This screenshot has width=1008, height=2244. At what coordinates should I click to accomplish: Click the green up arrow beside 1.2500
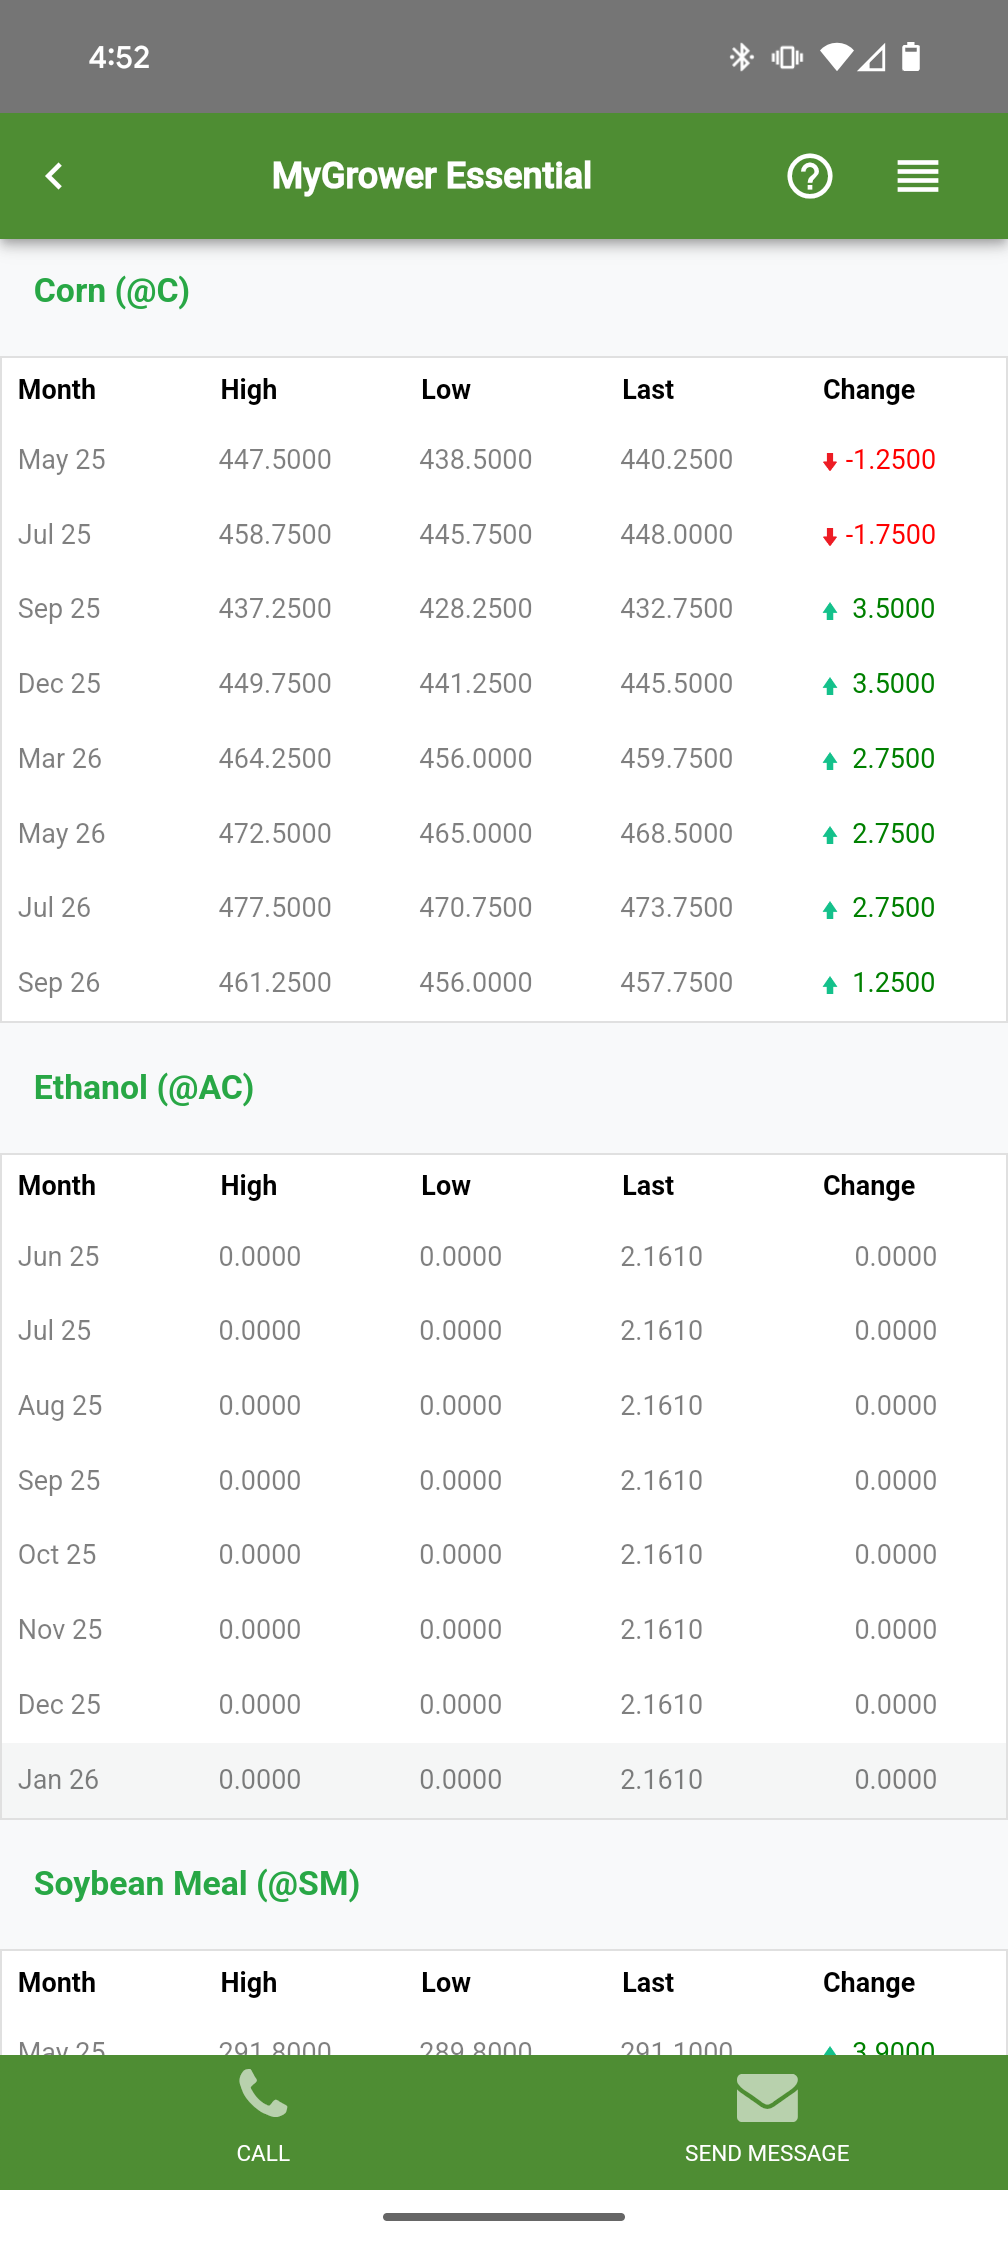point(829,984)
